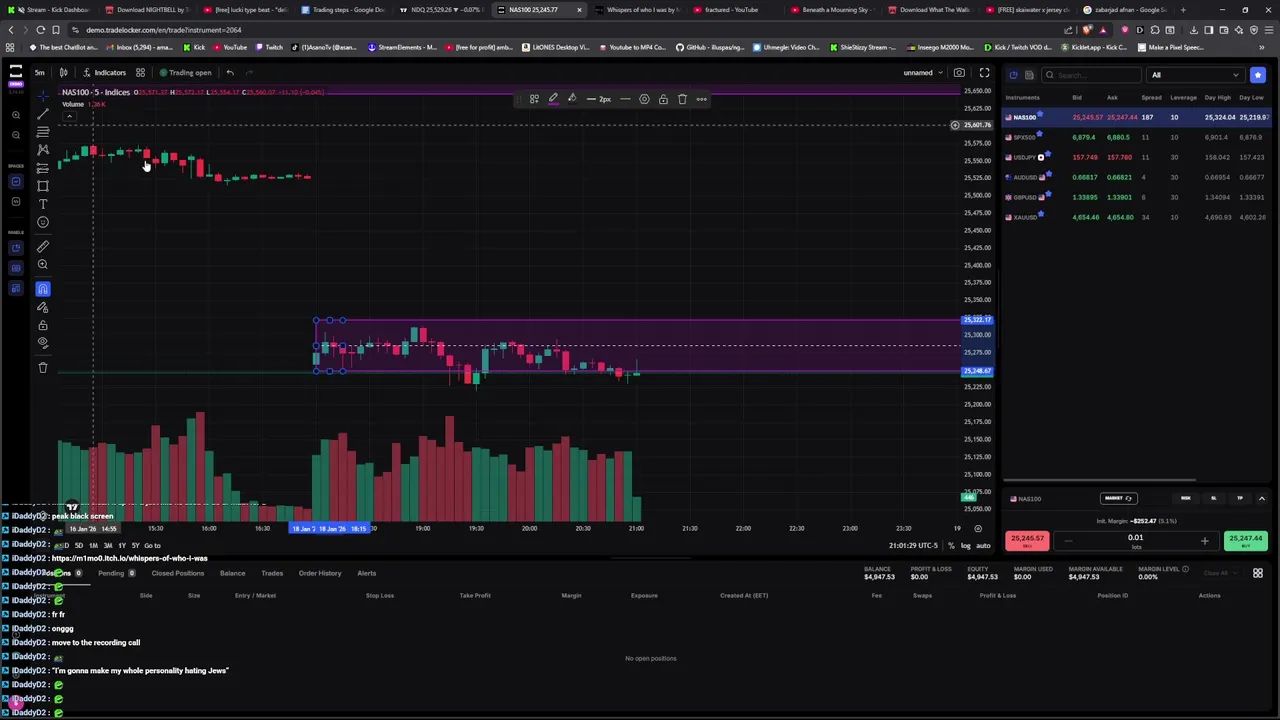Image resolution: width=1280 pixels, height=720 pixels.
Task: Open the emoji icons tool
Action: tap(43, 222)
